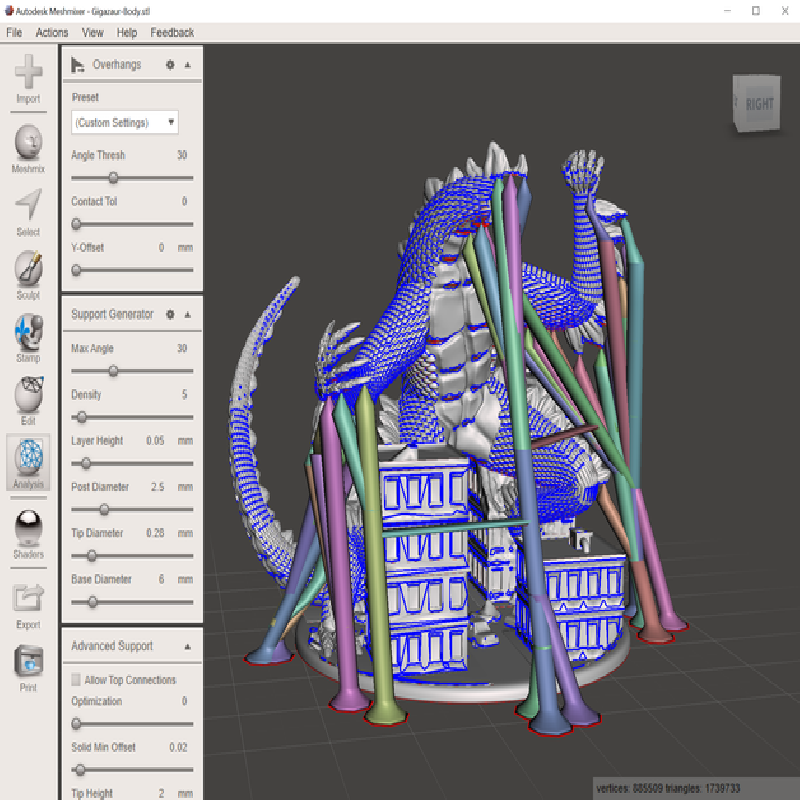Open Overhangs panel gear settings
The height and width of the screenshot is (800, 800).
tap(170, 65)
